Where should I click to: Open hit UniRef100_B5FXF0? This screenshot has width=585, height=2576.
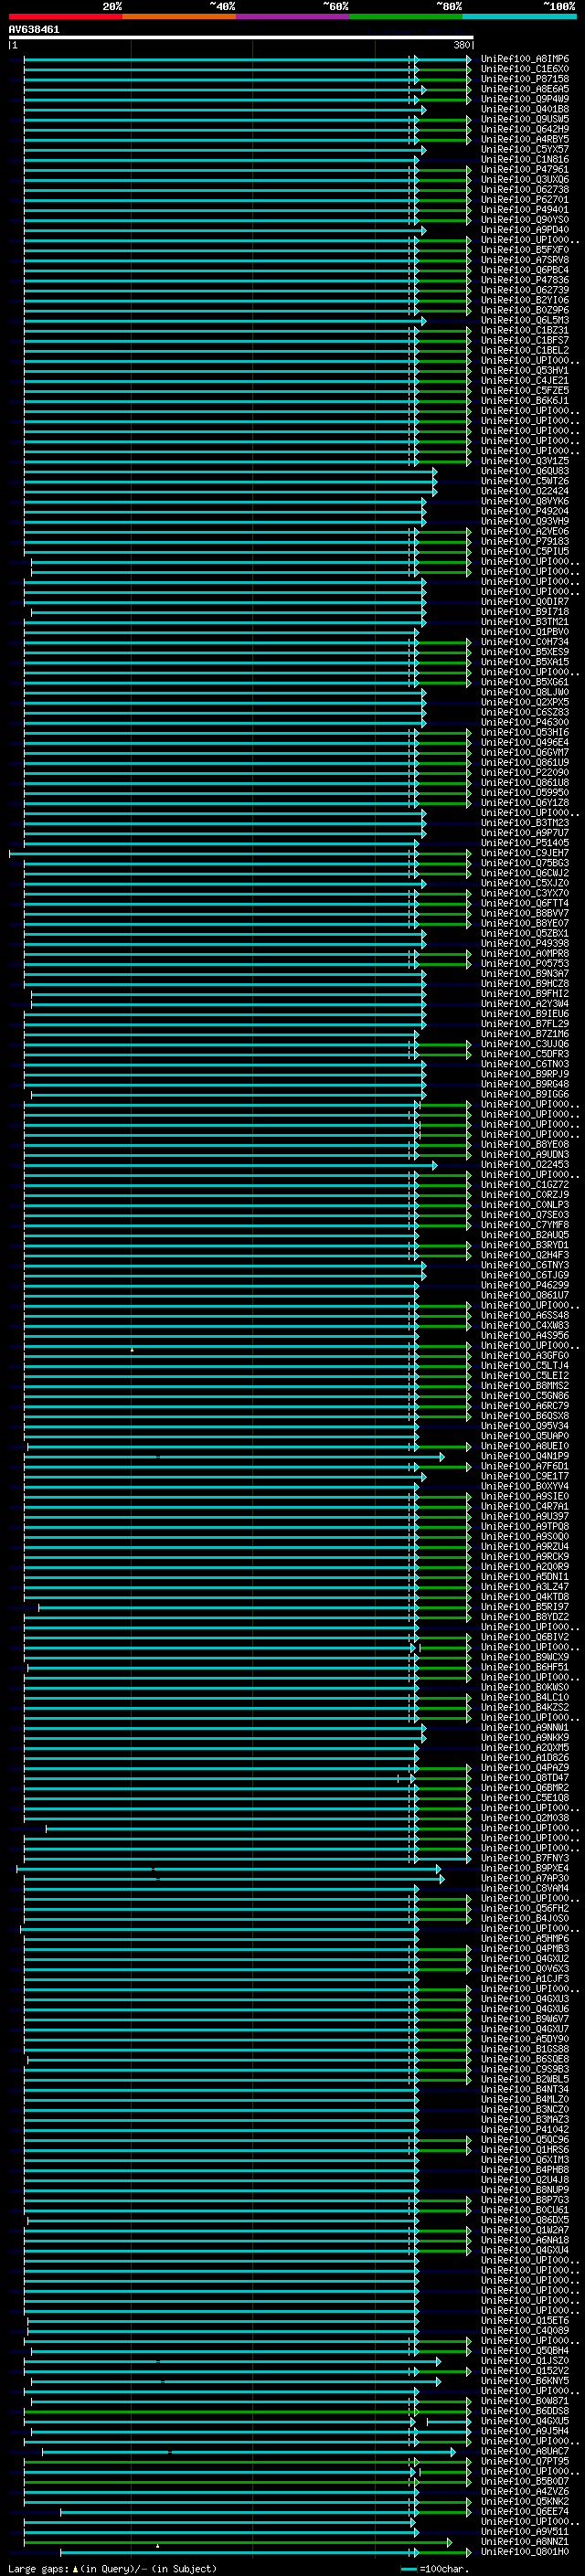pos(525,250)
